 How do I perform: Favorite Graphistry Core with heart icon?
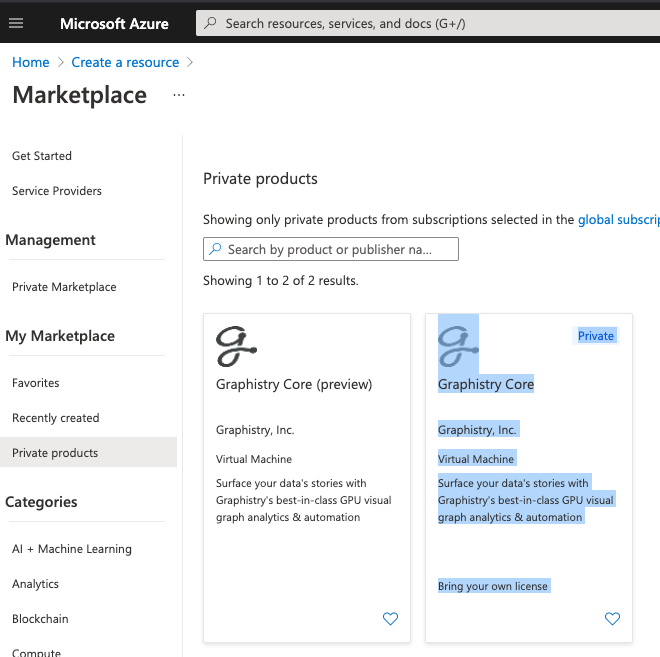pos(612,618)
